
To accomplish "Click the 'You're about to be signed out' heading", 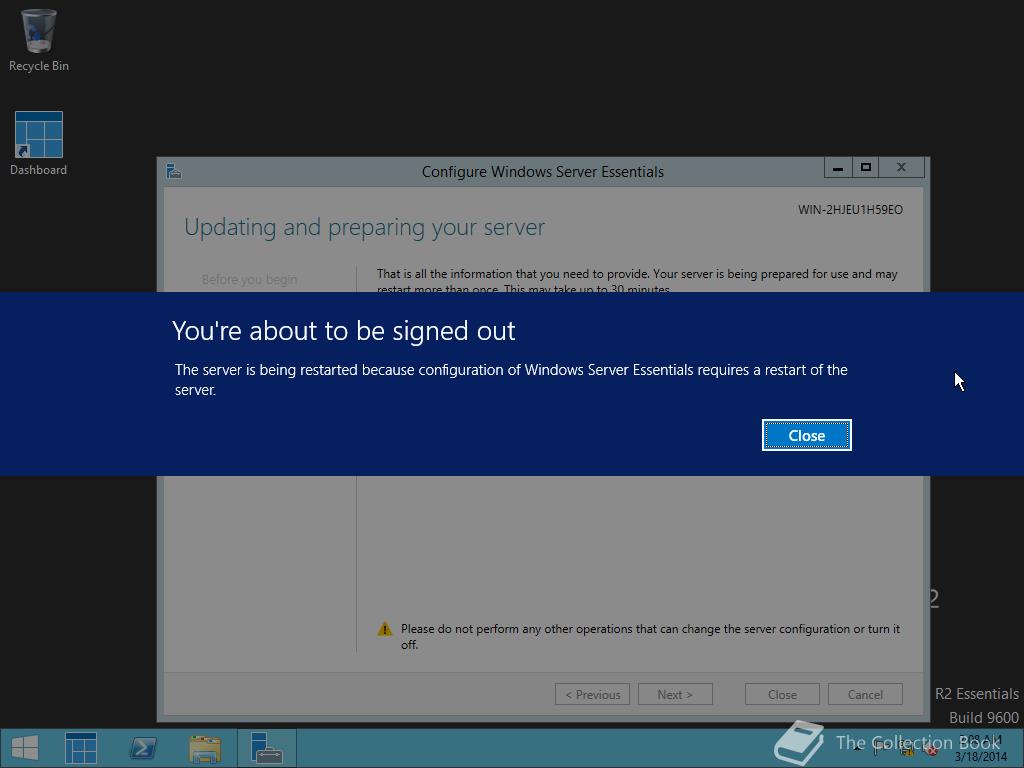I will click(344, 331).
